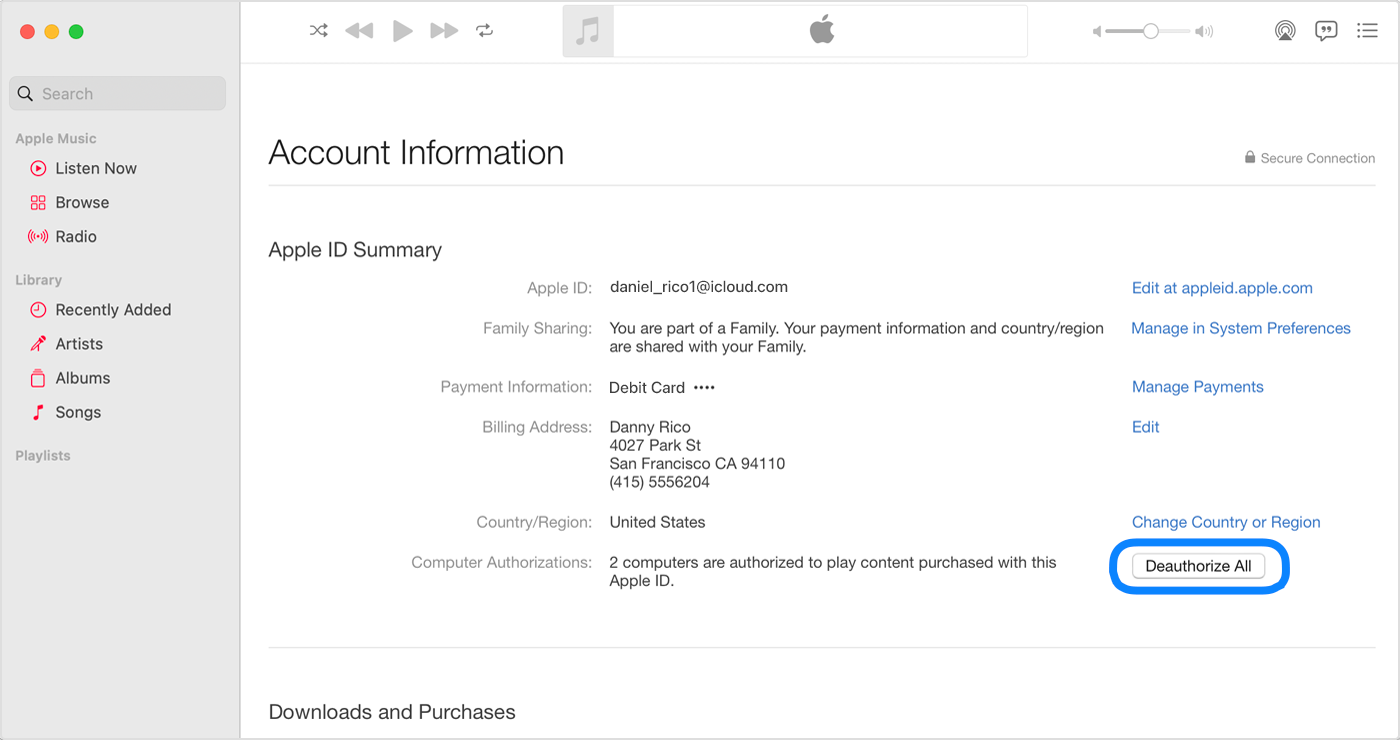
Task: Click the Secure Connection lock icon
Action: [1250, 158]
